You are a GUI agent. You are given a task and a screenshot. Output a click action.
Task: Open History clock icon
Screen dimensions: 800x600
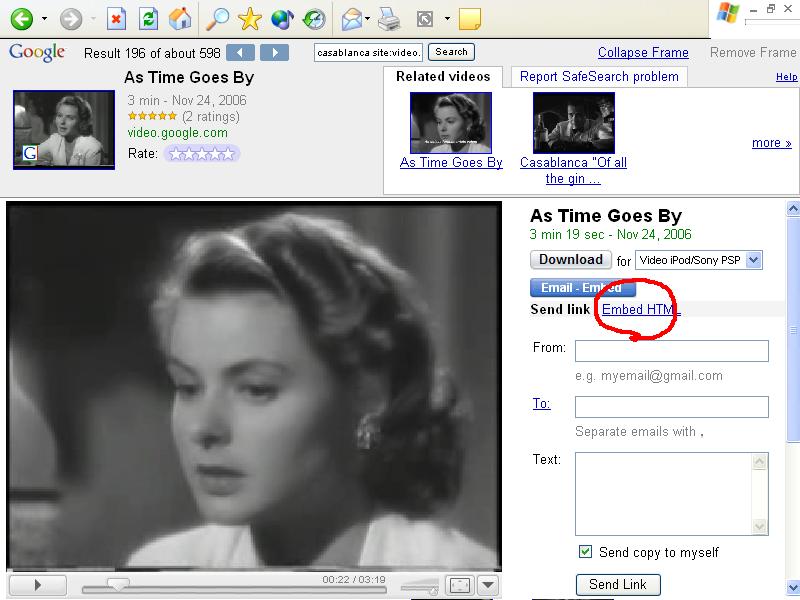pos(313,19)
